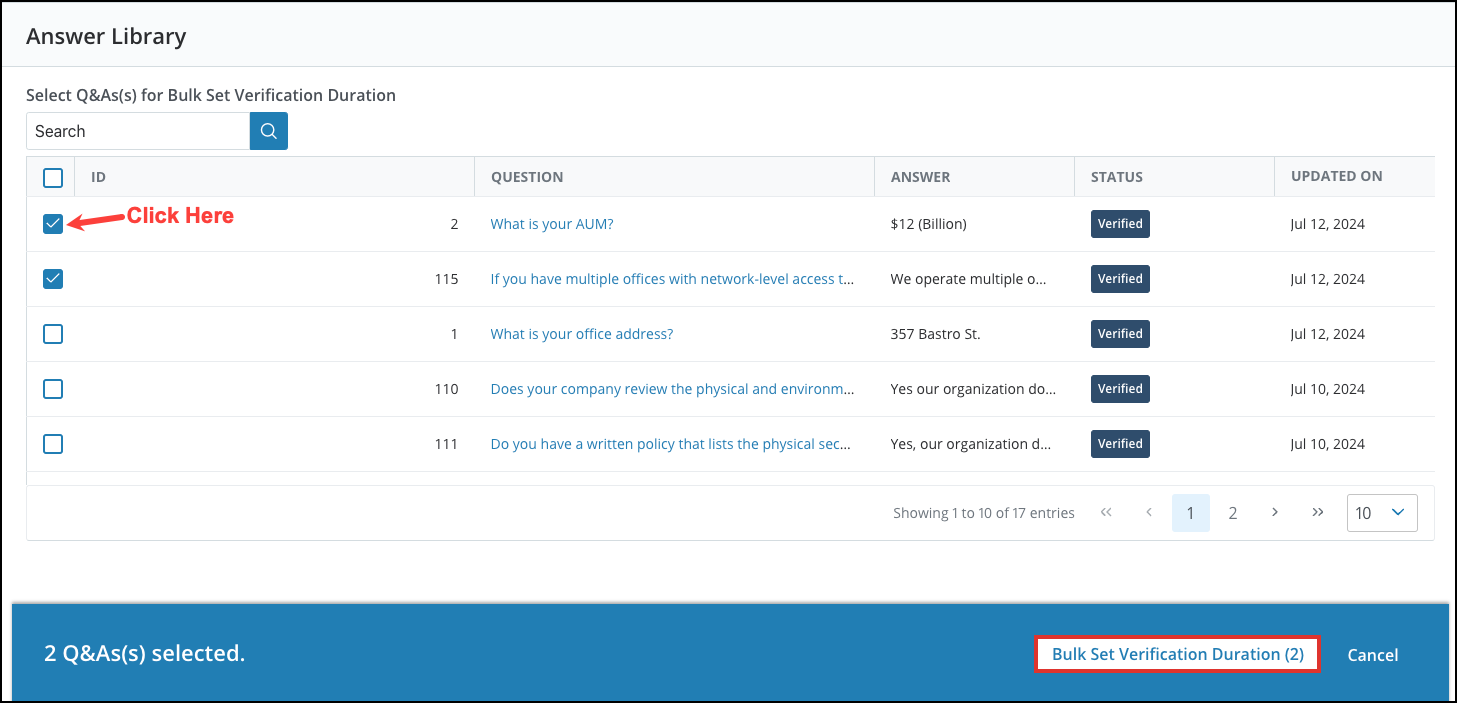The image size is (1457, 703).
Task: Click Bulk Set Verification Duration button
Action: [x=1176, y=654]
